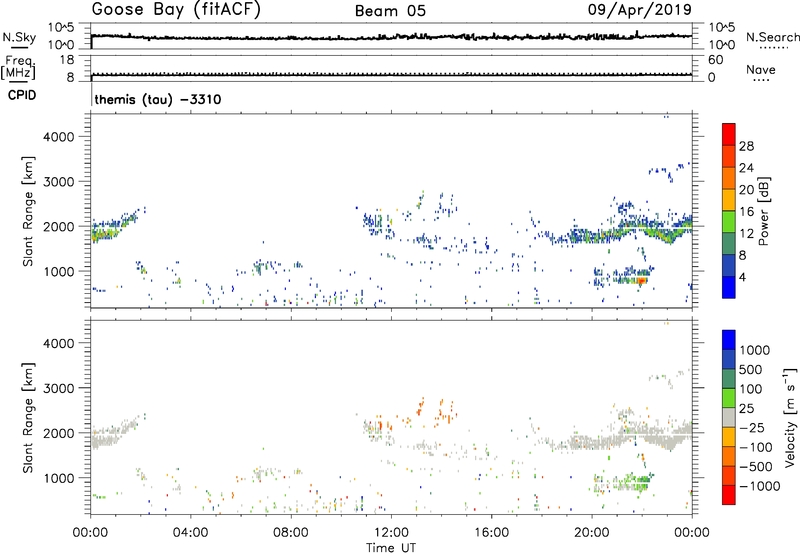The width and height of the screenshot is (800, 554).
Task: Click the power panel 'Slant Range [km]' label
Action: [x=28, y=211]
